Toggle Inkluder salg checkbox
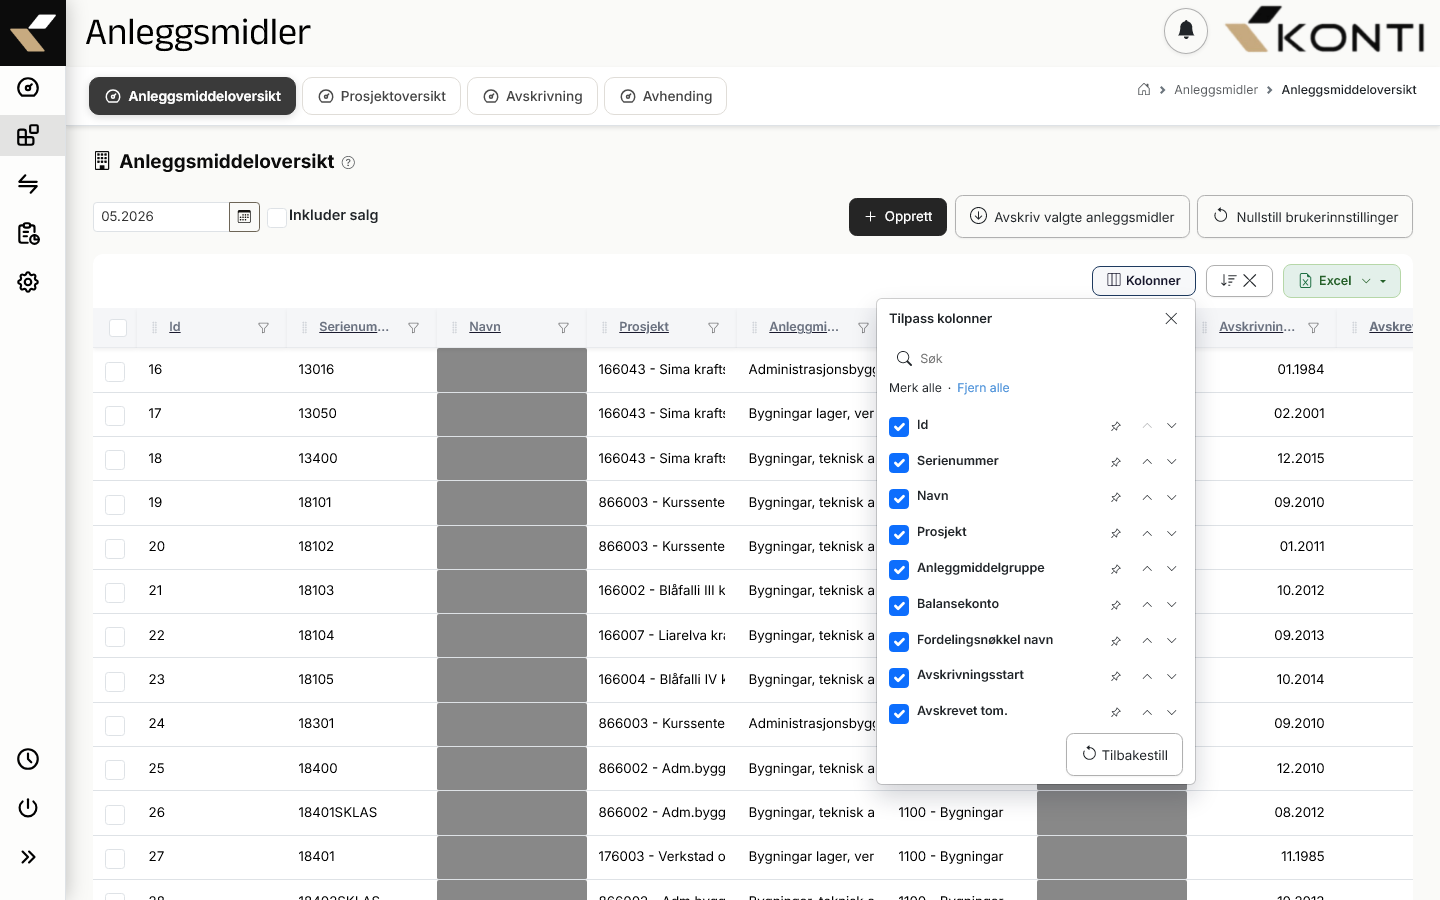1440x900 pixels. (277, 217)
